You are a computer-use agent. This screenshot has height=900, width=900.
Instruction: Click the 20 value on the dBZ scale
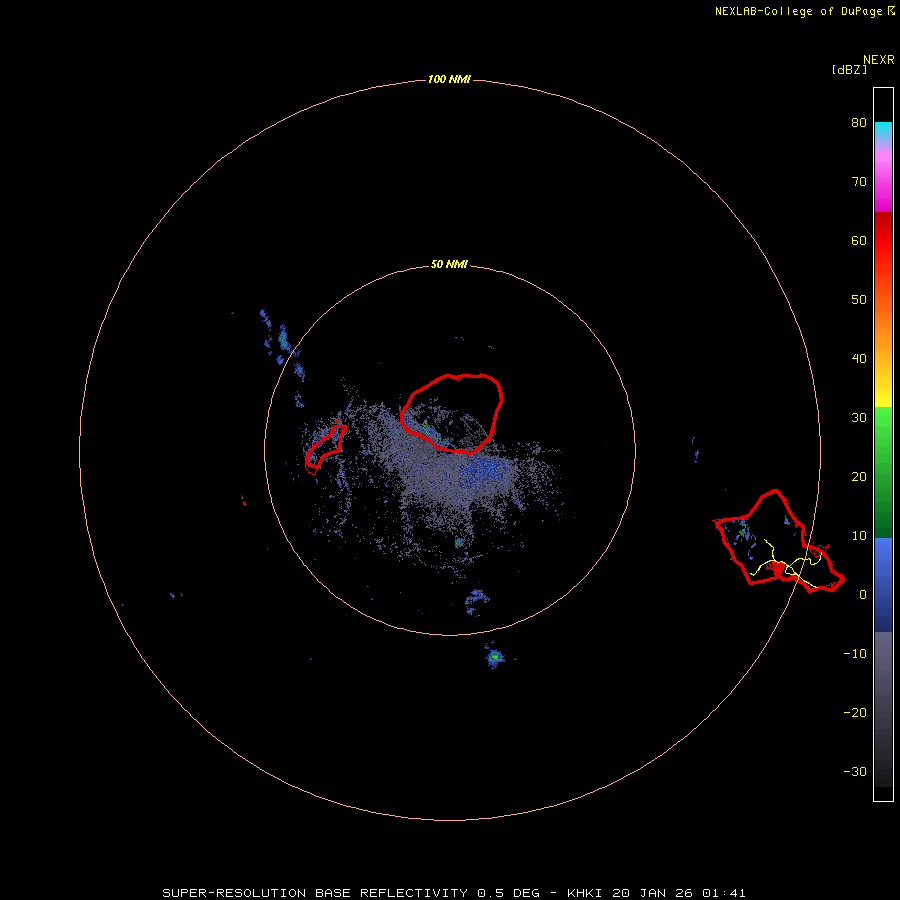click(x=859, y=476)
